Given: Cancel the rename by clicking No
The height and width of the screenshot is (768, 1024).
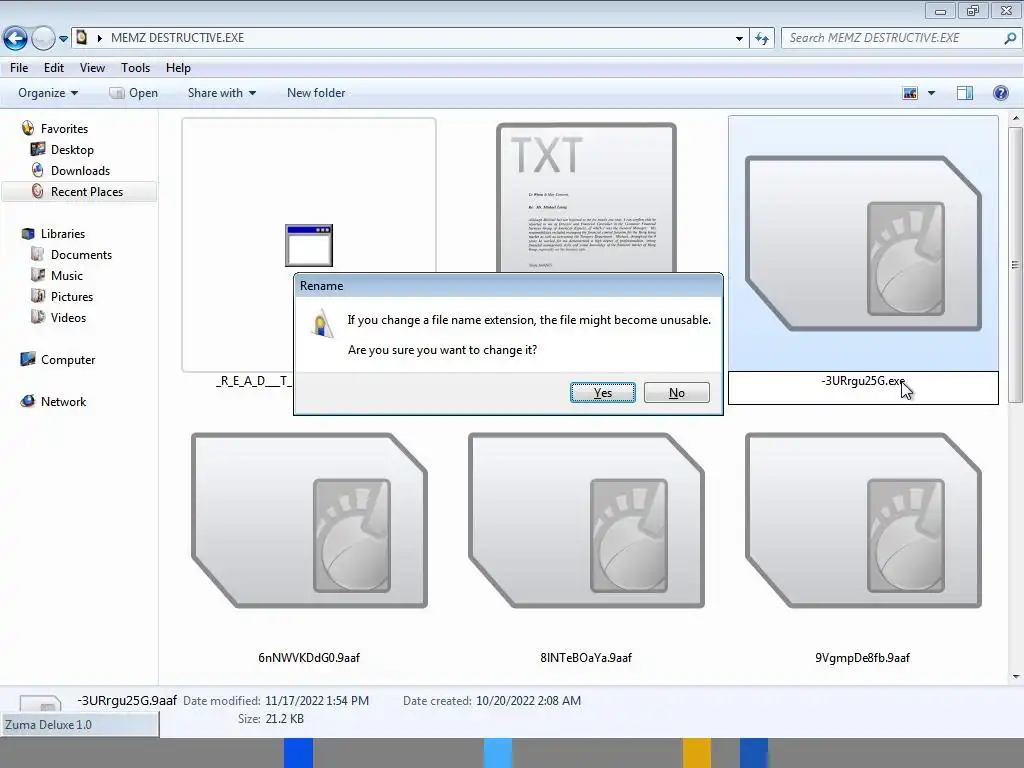Looking at the screenshot, I should click(677, 392).
